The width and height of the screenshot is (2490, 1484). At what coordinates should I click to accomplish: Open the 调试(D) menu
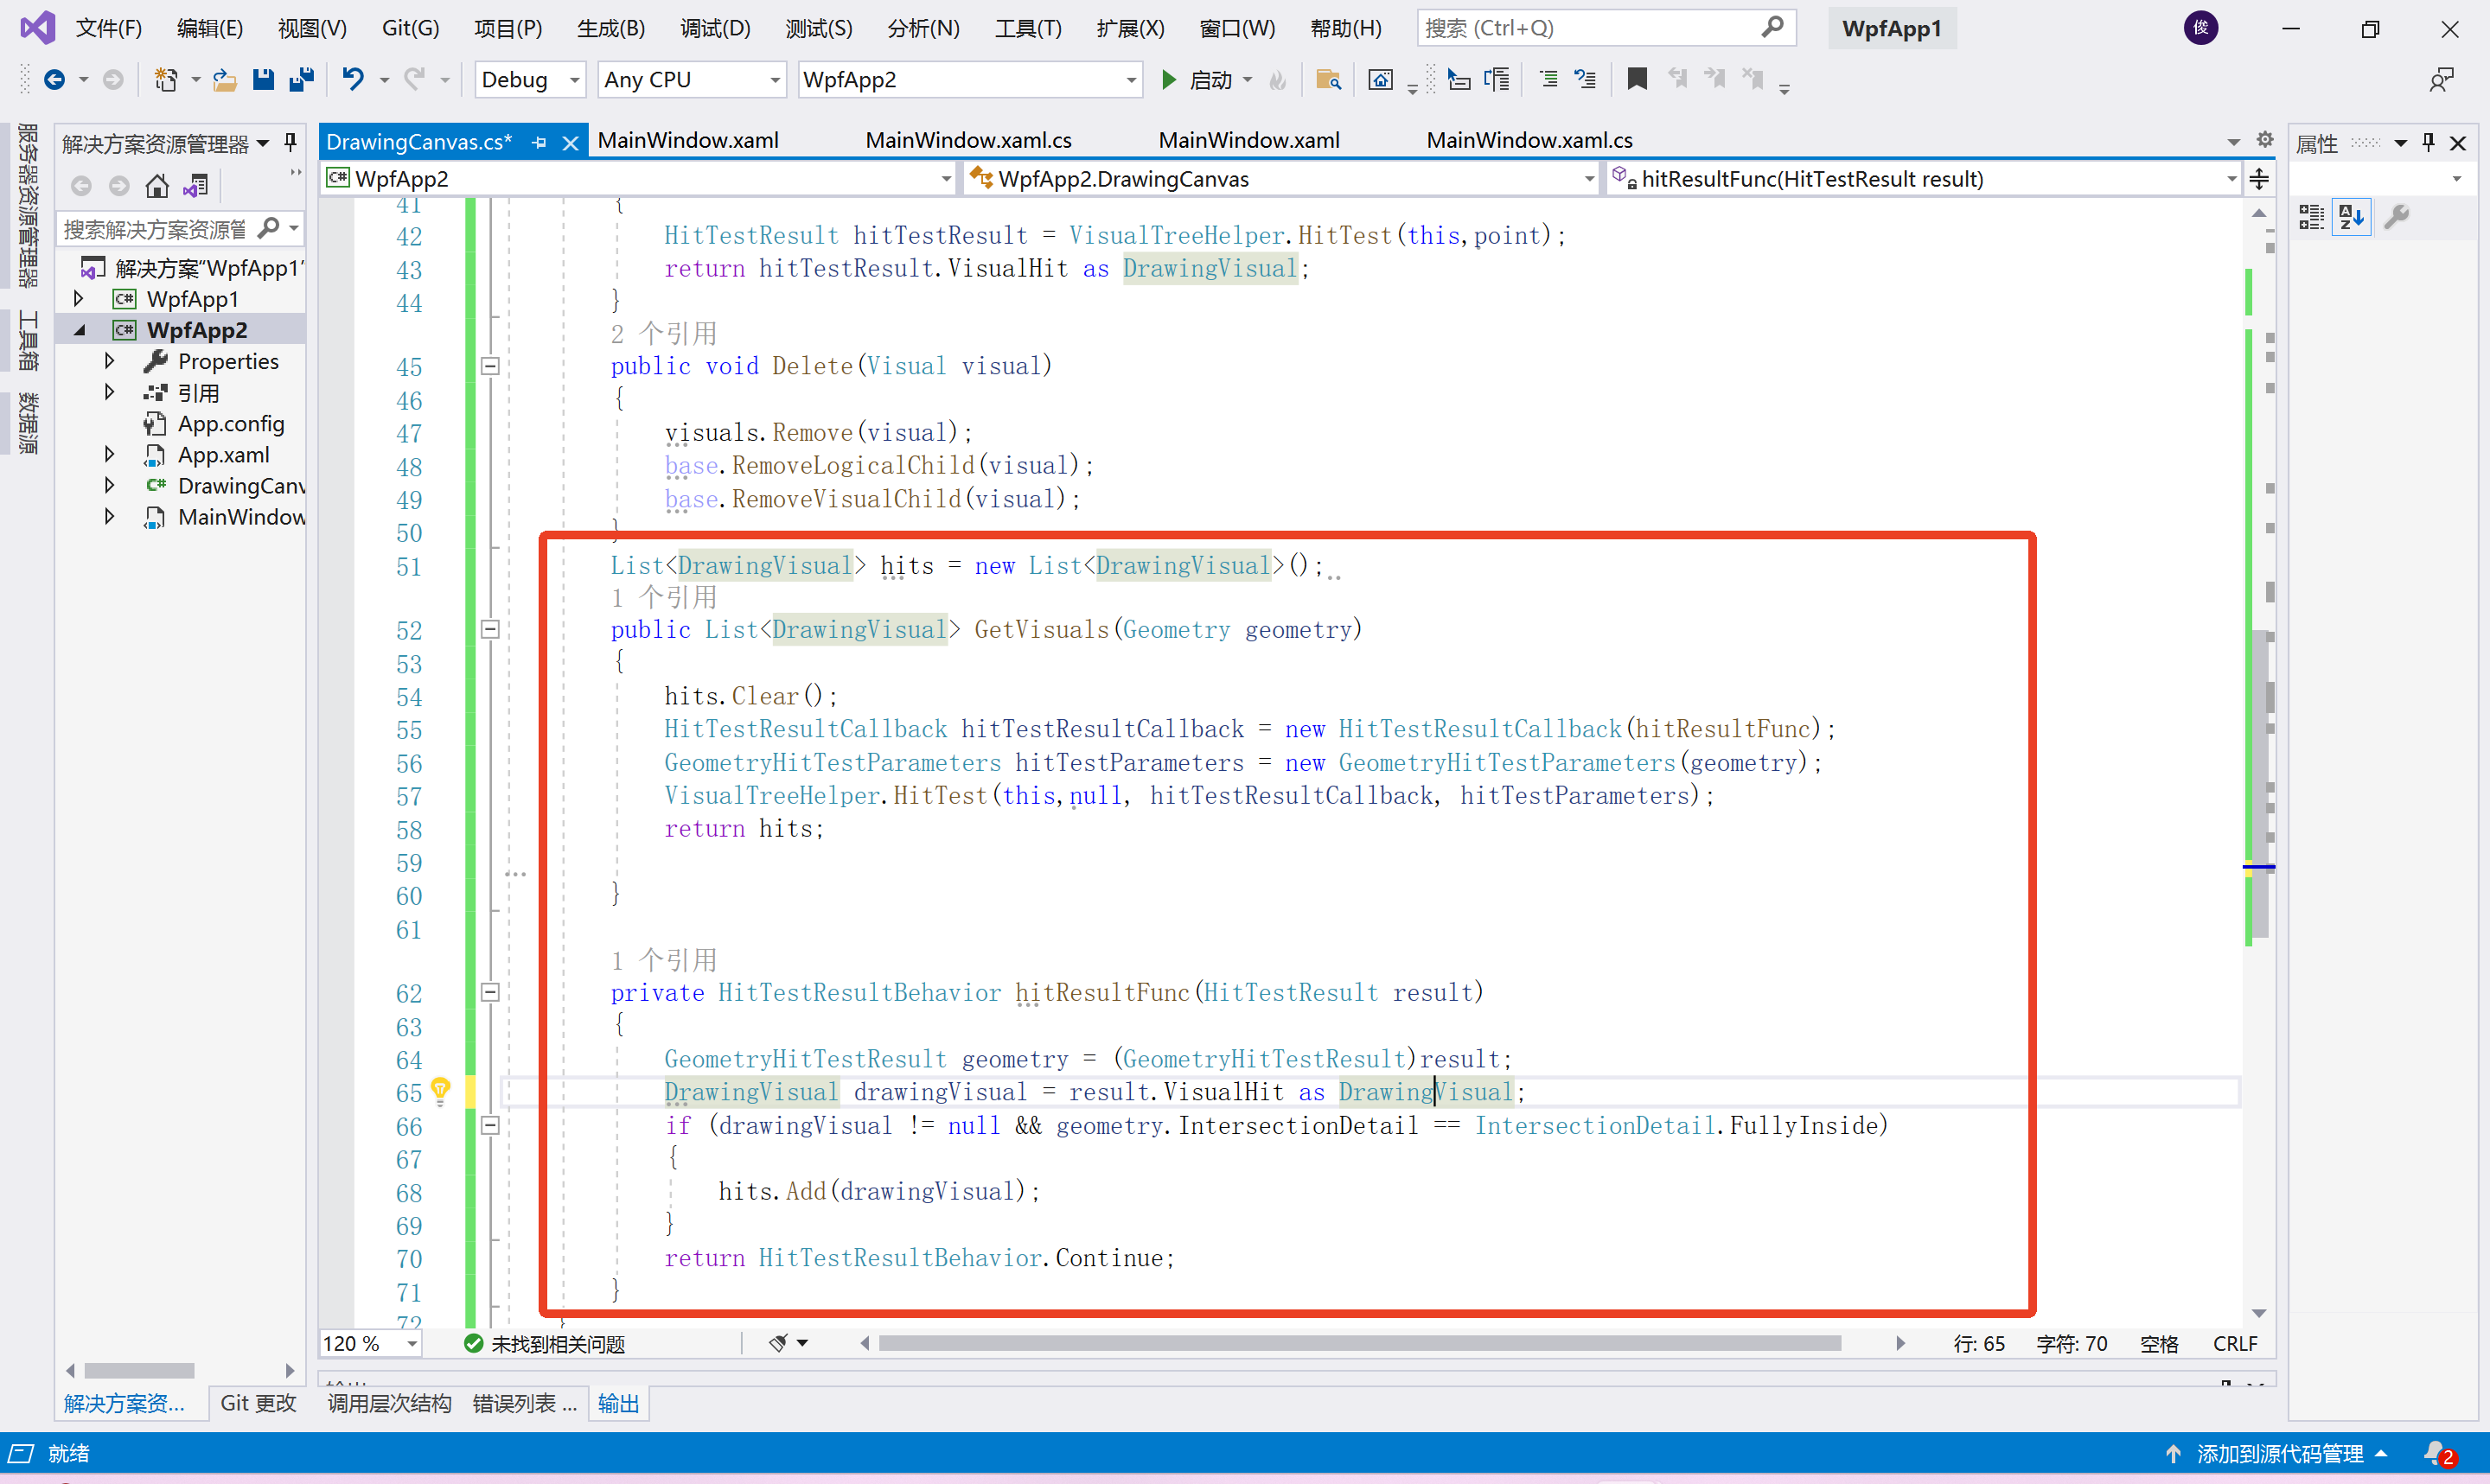(x=714, y=28)
